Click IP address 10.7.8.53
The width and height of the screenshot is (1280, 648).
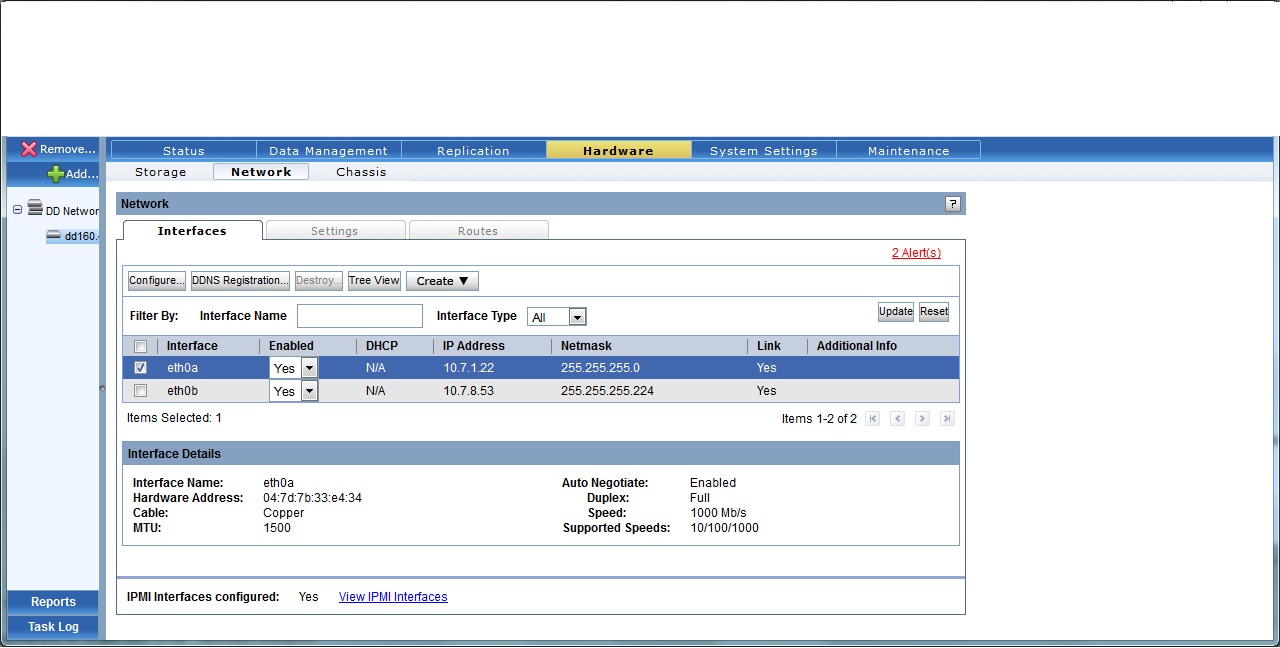pos(468,391)
